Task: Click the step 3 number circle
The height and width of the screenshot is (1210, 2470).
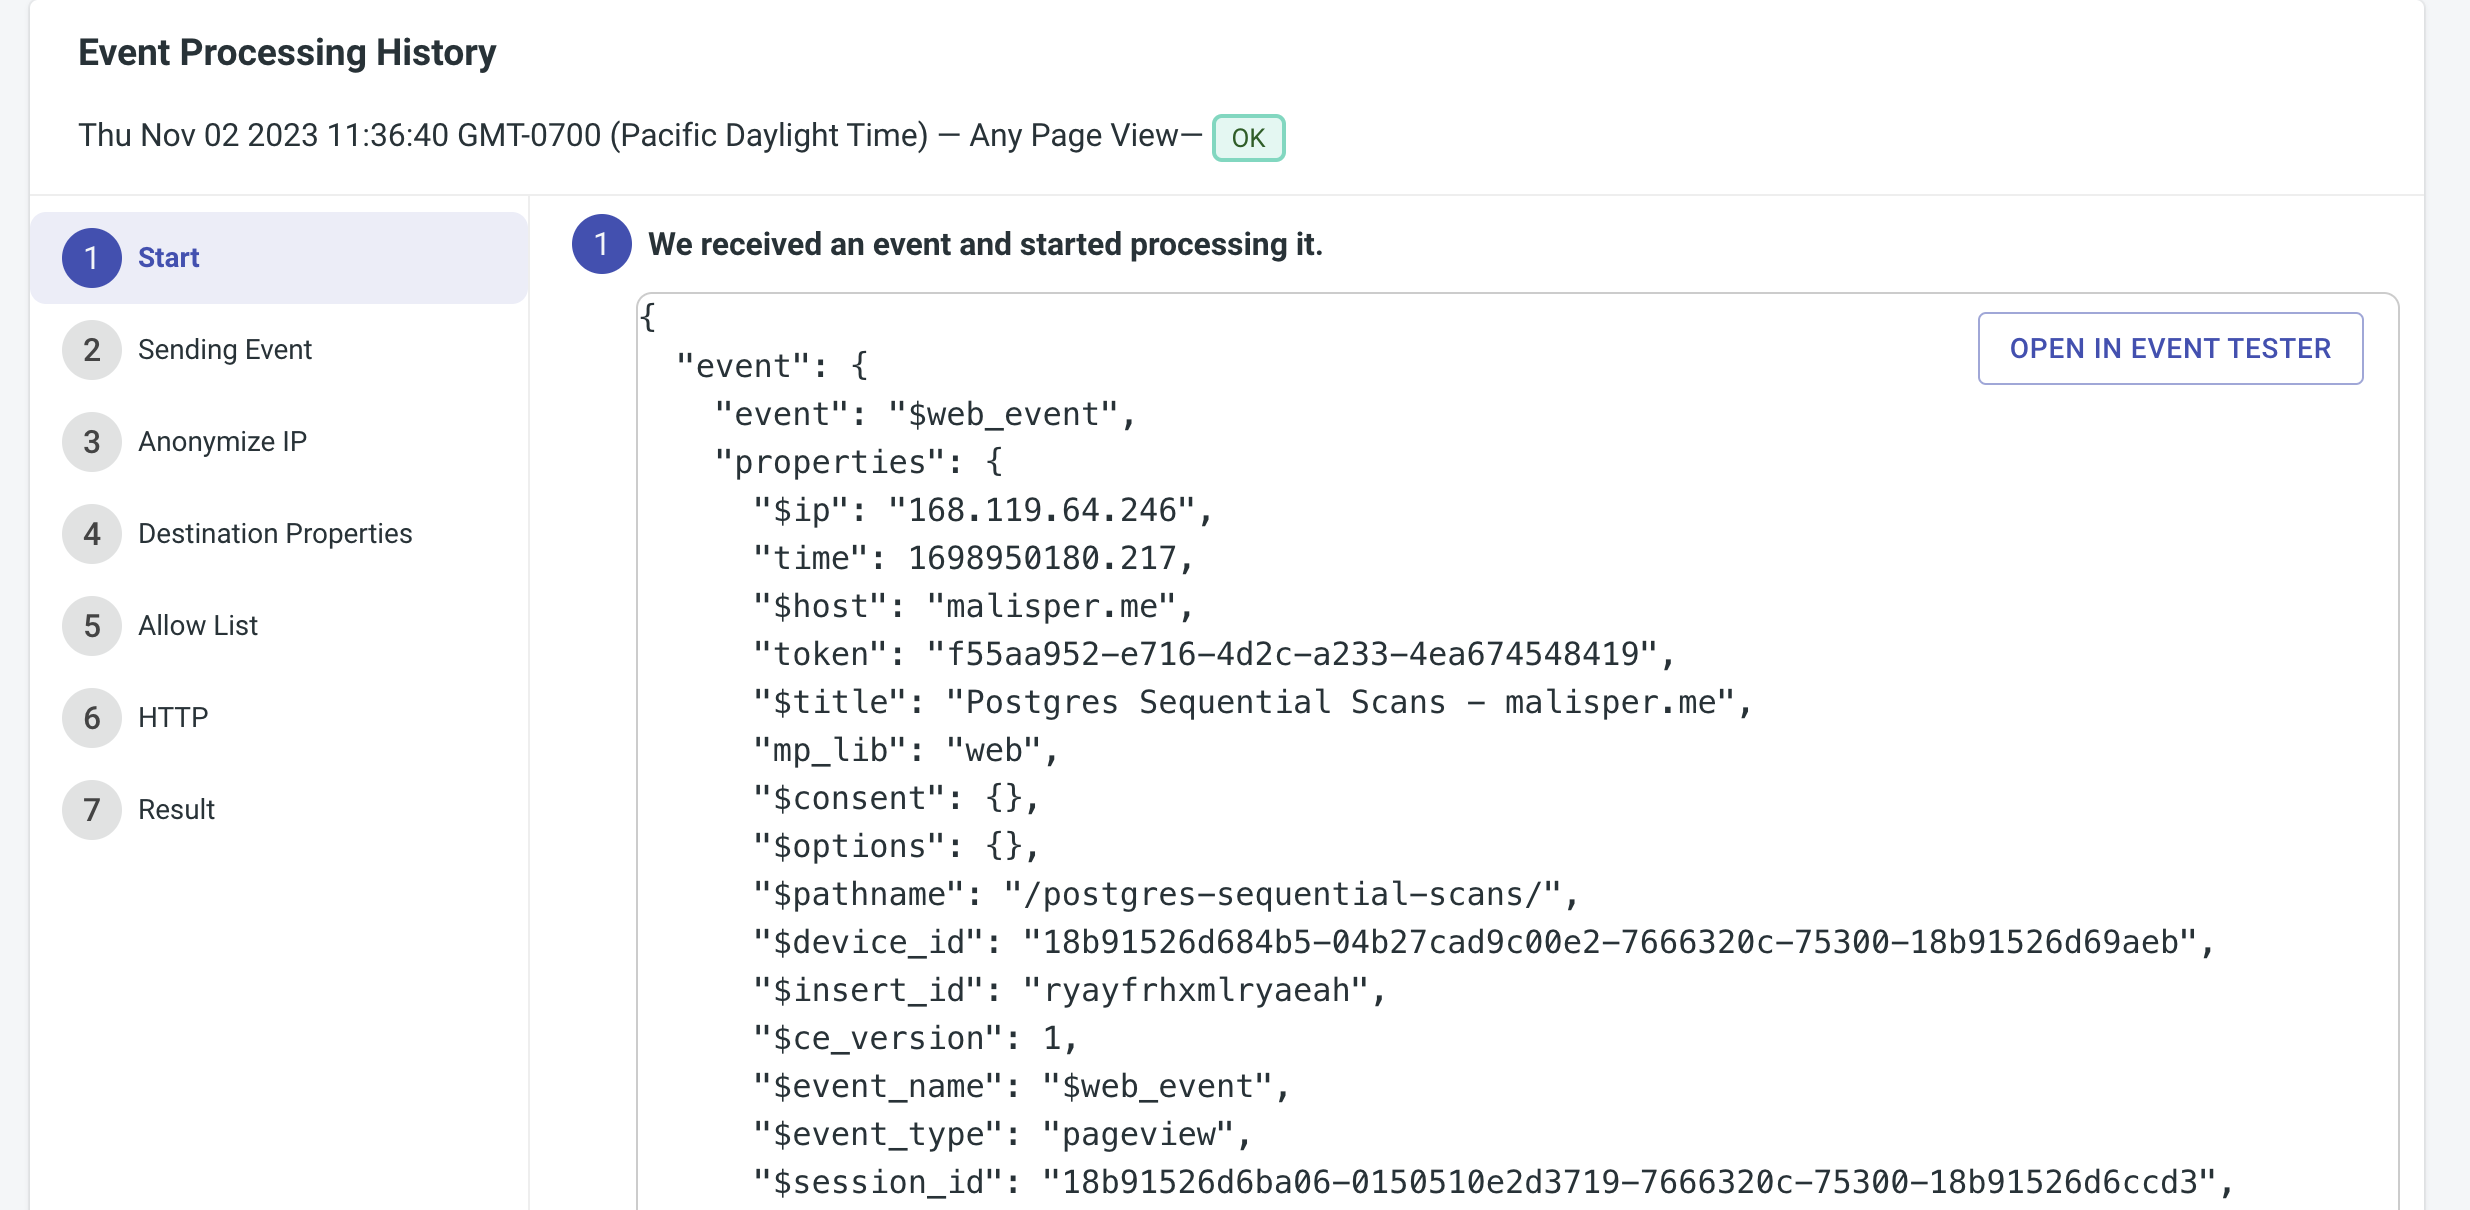Action: (x=91, y=442)
